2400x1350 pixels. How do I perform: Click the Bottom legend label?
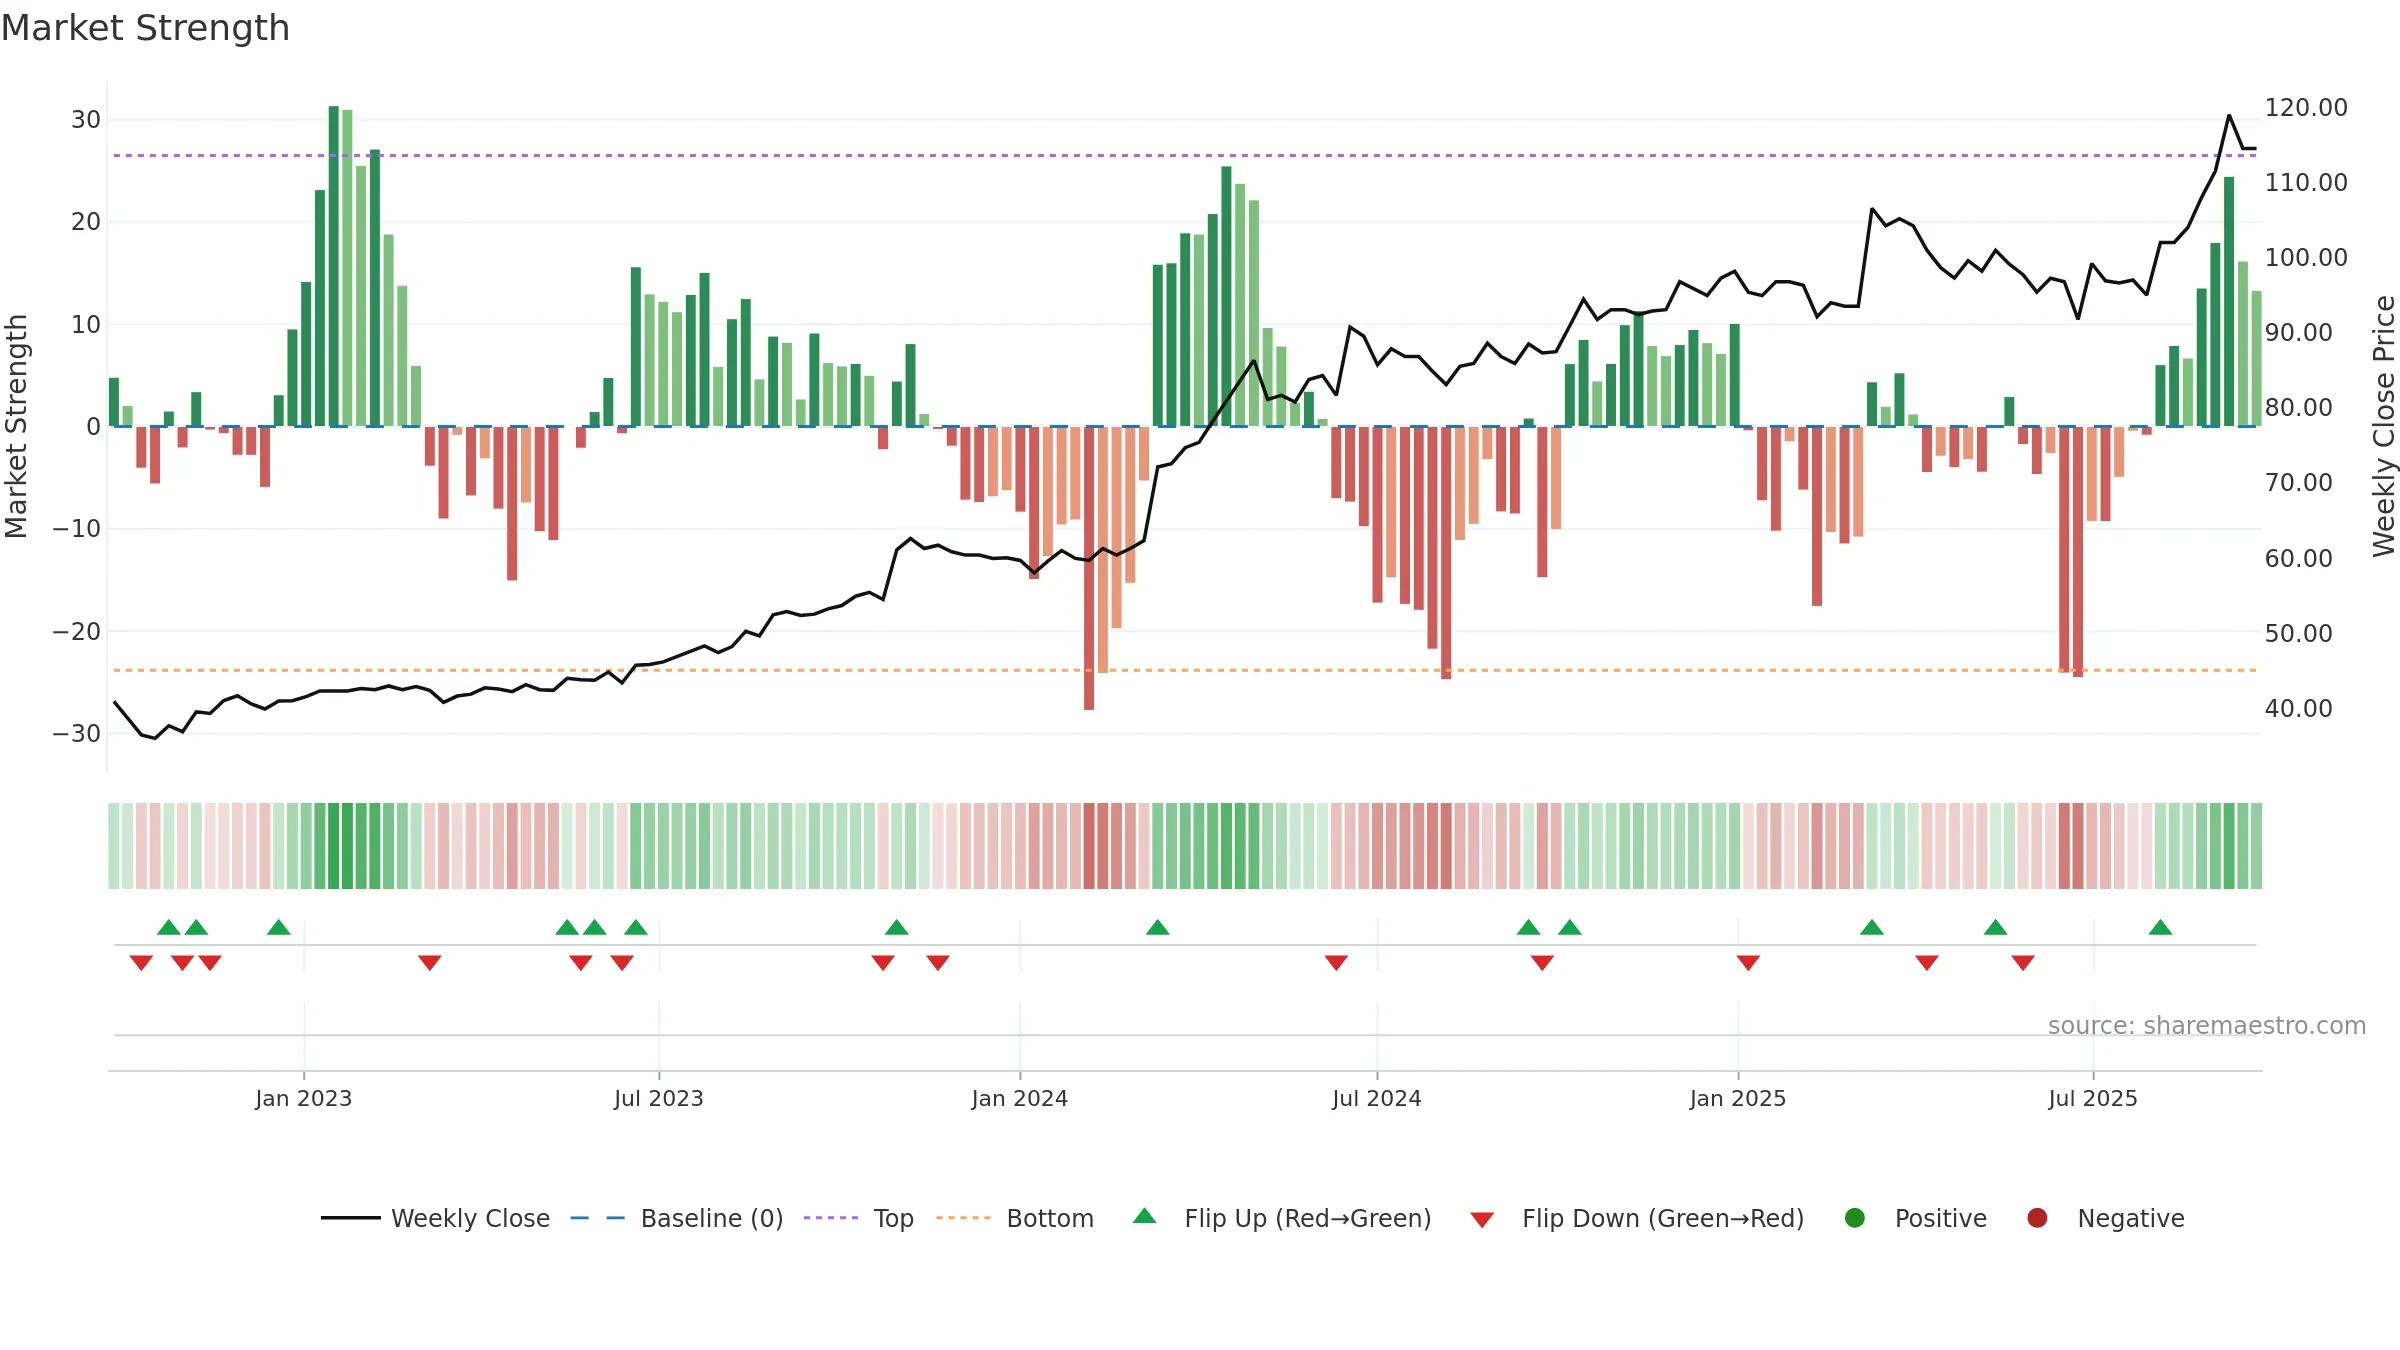1050,1218
